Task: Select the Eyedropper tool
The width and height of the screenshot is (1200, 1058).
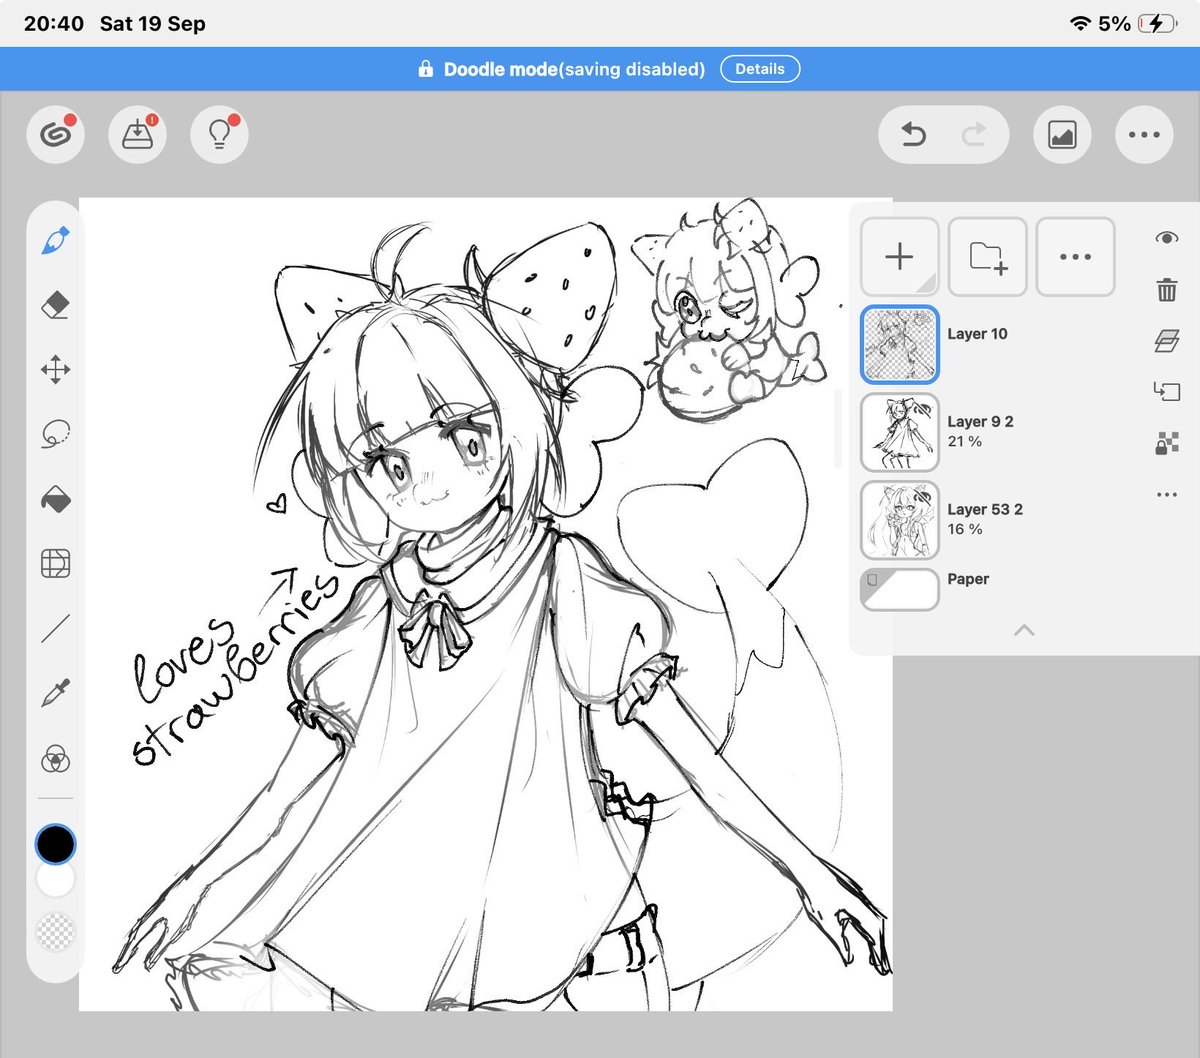Action: [56, 693]
